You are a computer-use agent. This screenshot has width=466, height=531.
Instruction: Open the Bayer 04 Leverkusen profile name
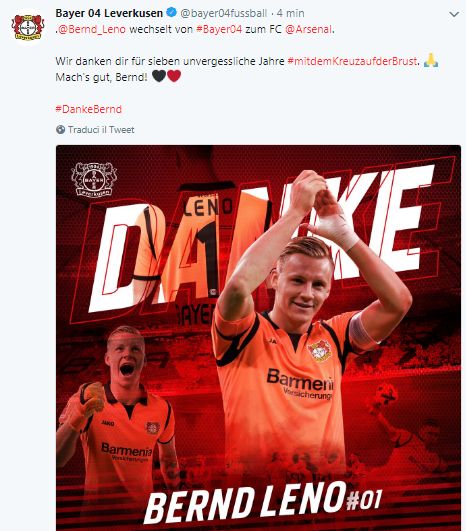click(109, 13)
